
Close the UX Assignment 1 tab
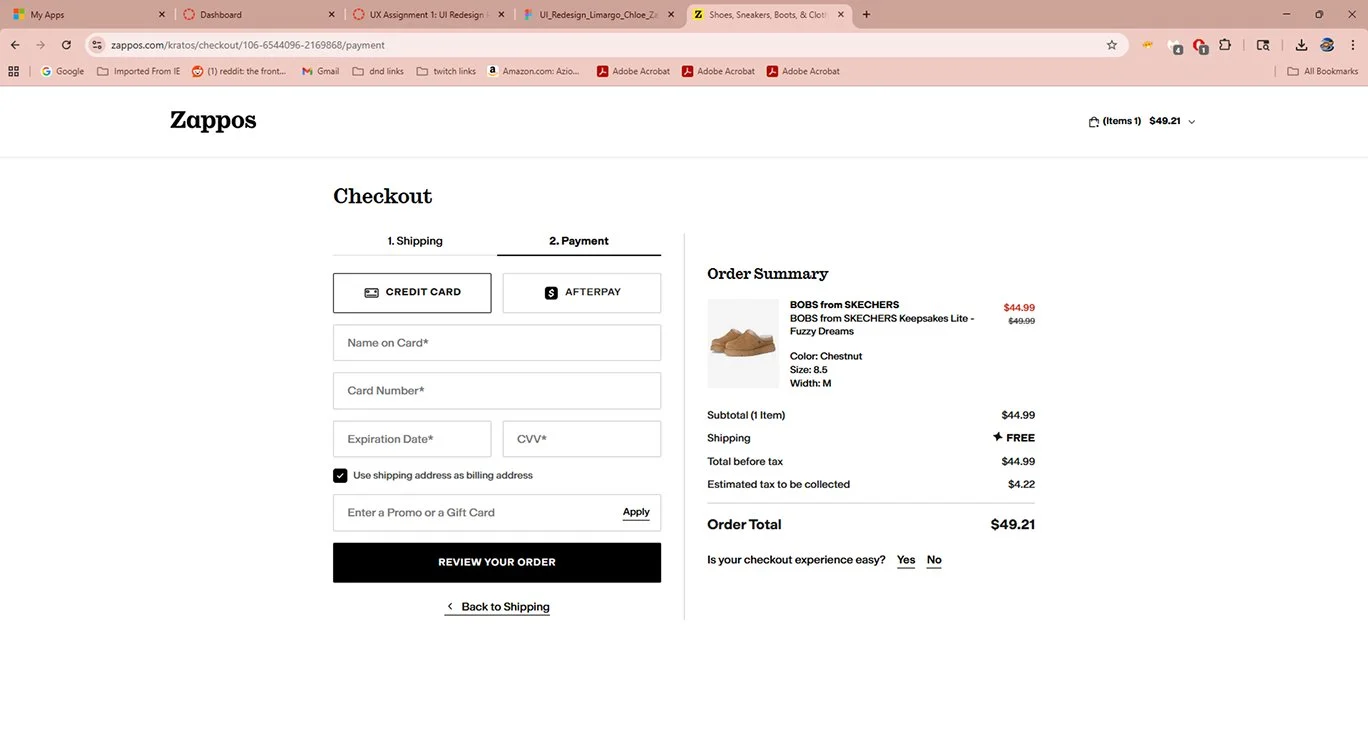point(501,15)
